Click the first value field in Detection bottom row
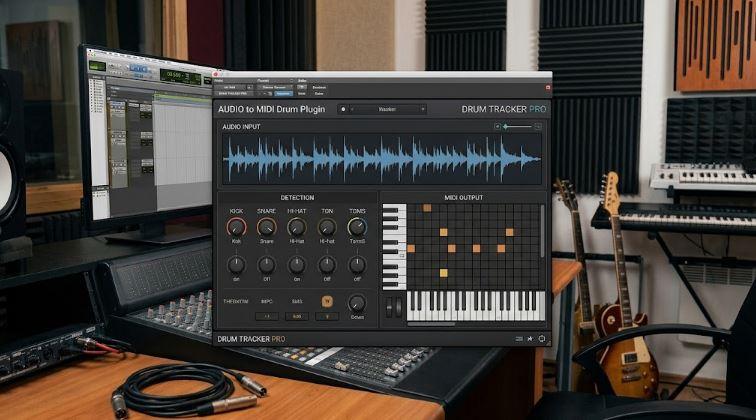Screen dimensions: 756x420 (x=267, y=316)
